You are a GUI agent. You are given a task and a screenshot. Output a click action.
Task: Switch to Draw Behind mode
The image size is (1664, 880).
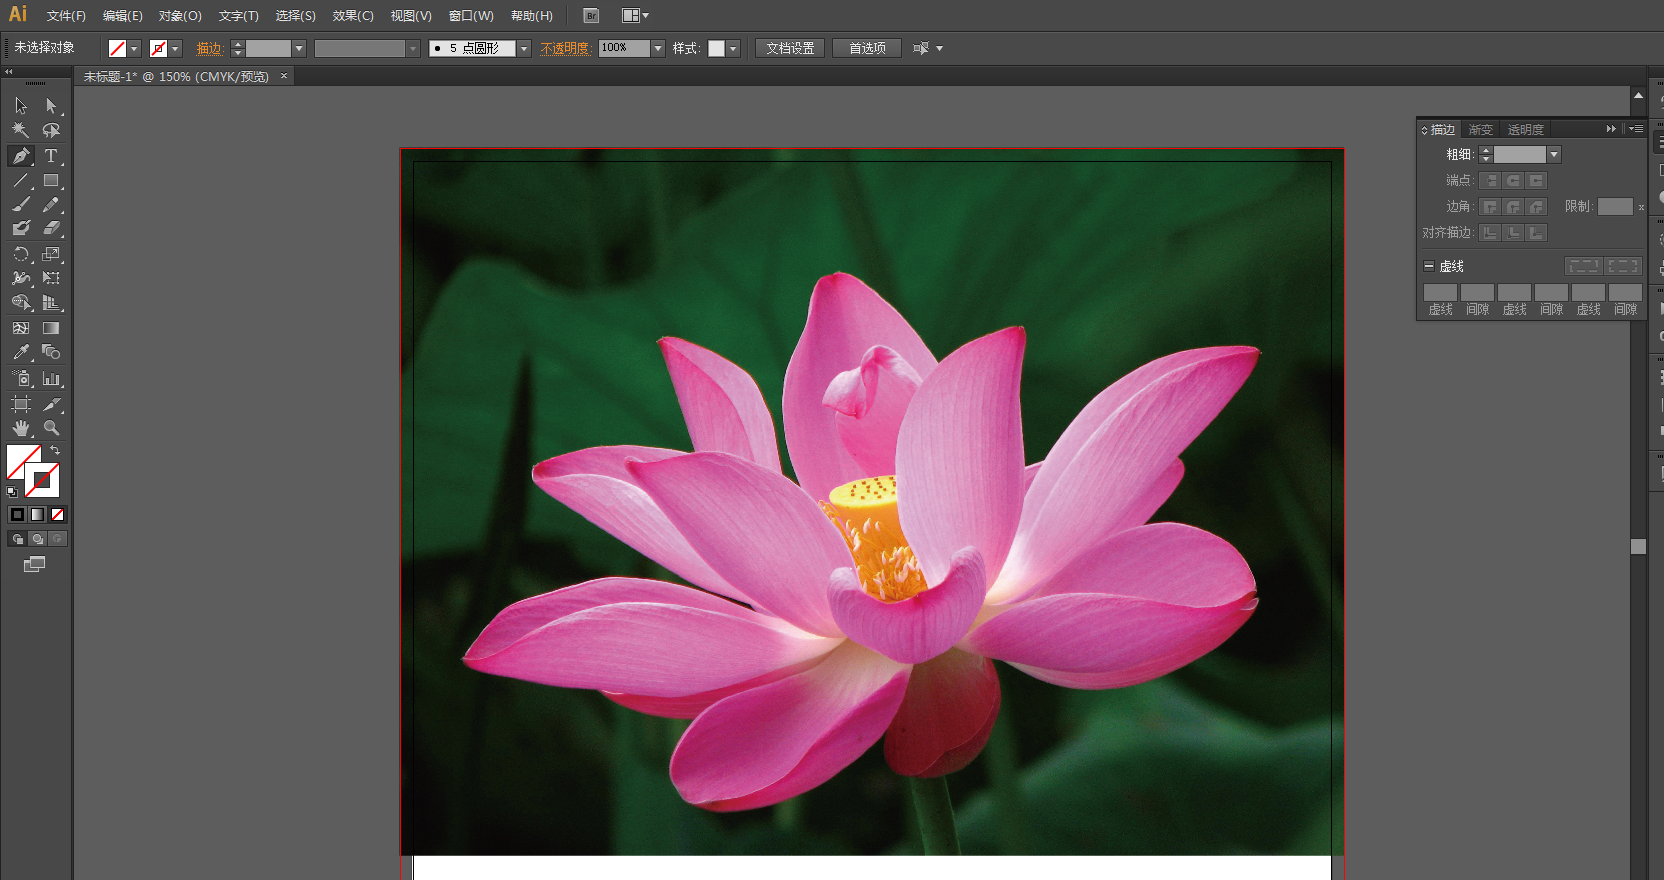[x=37, y=539]
